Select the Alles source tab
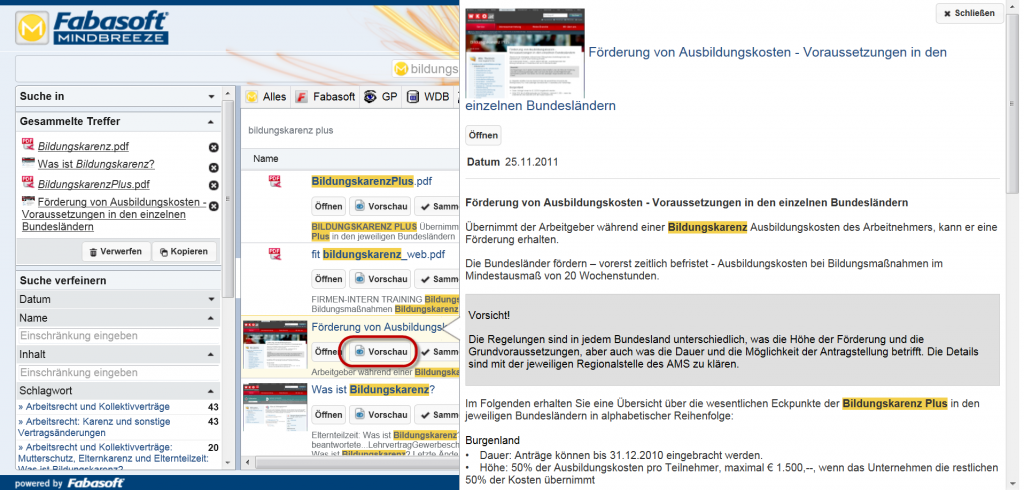The height and width of the screenshot is (490, 1024). click(266, 97)
